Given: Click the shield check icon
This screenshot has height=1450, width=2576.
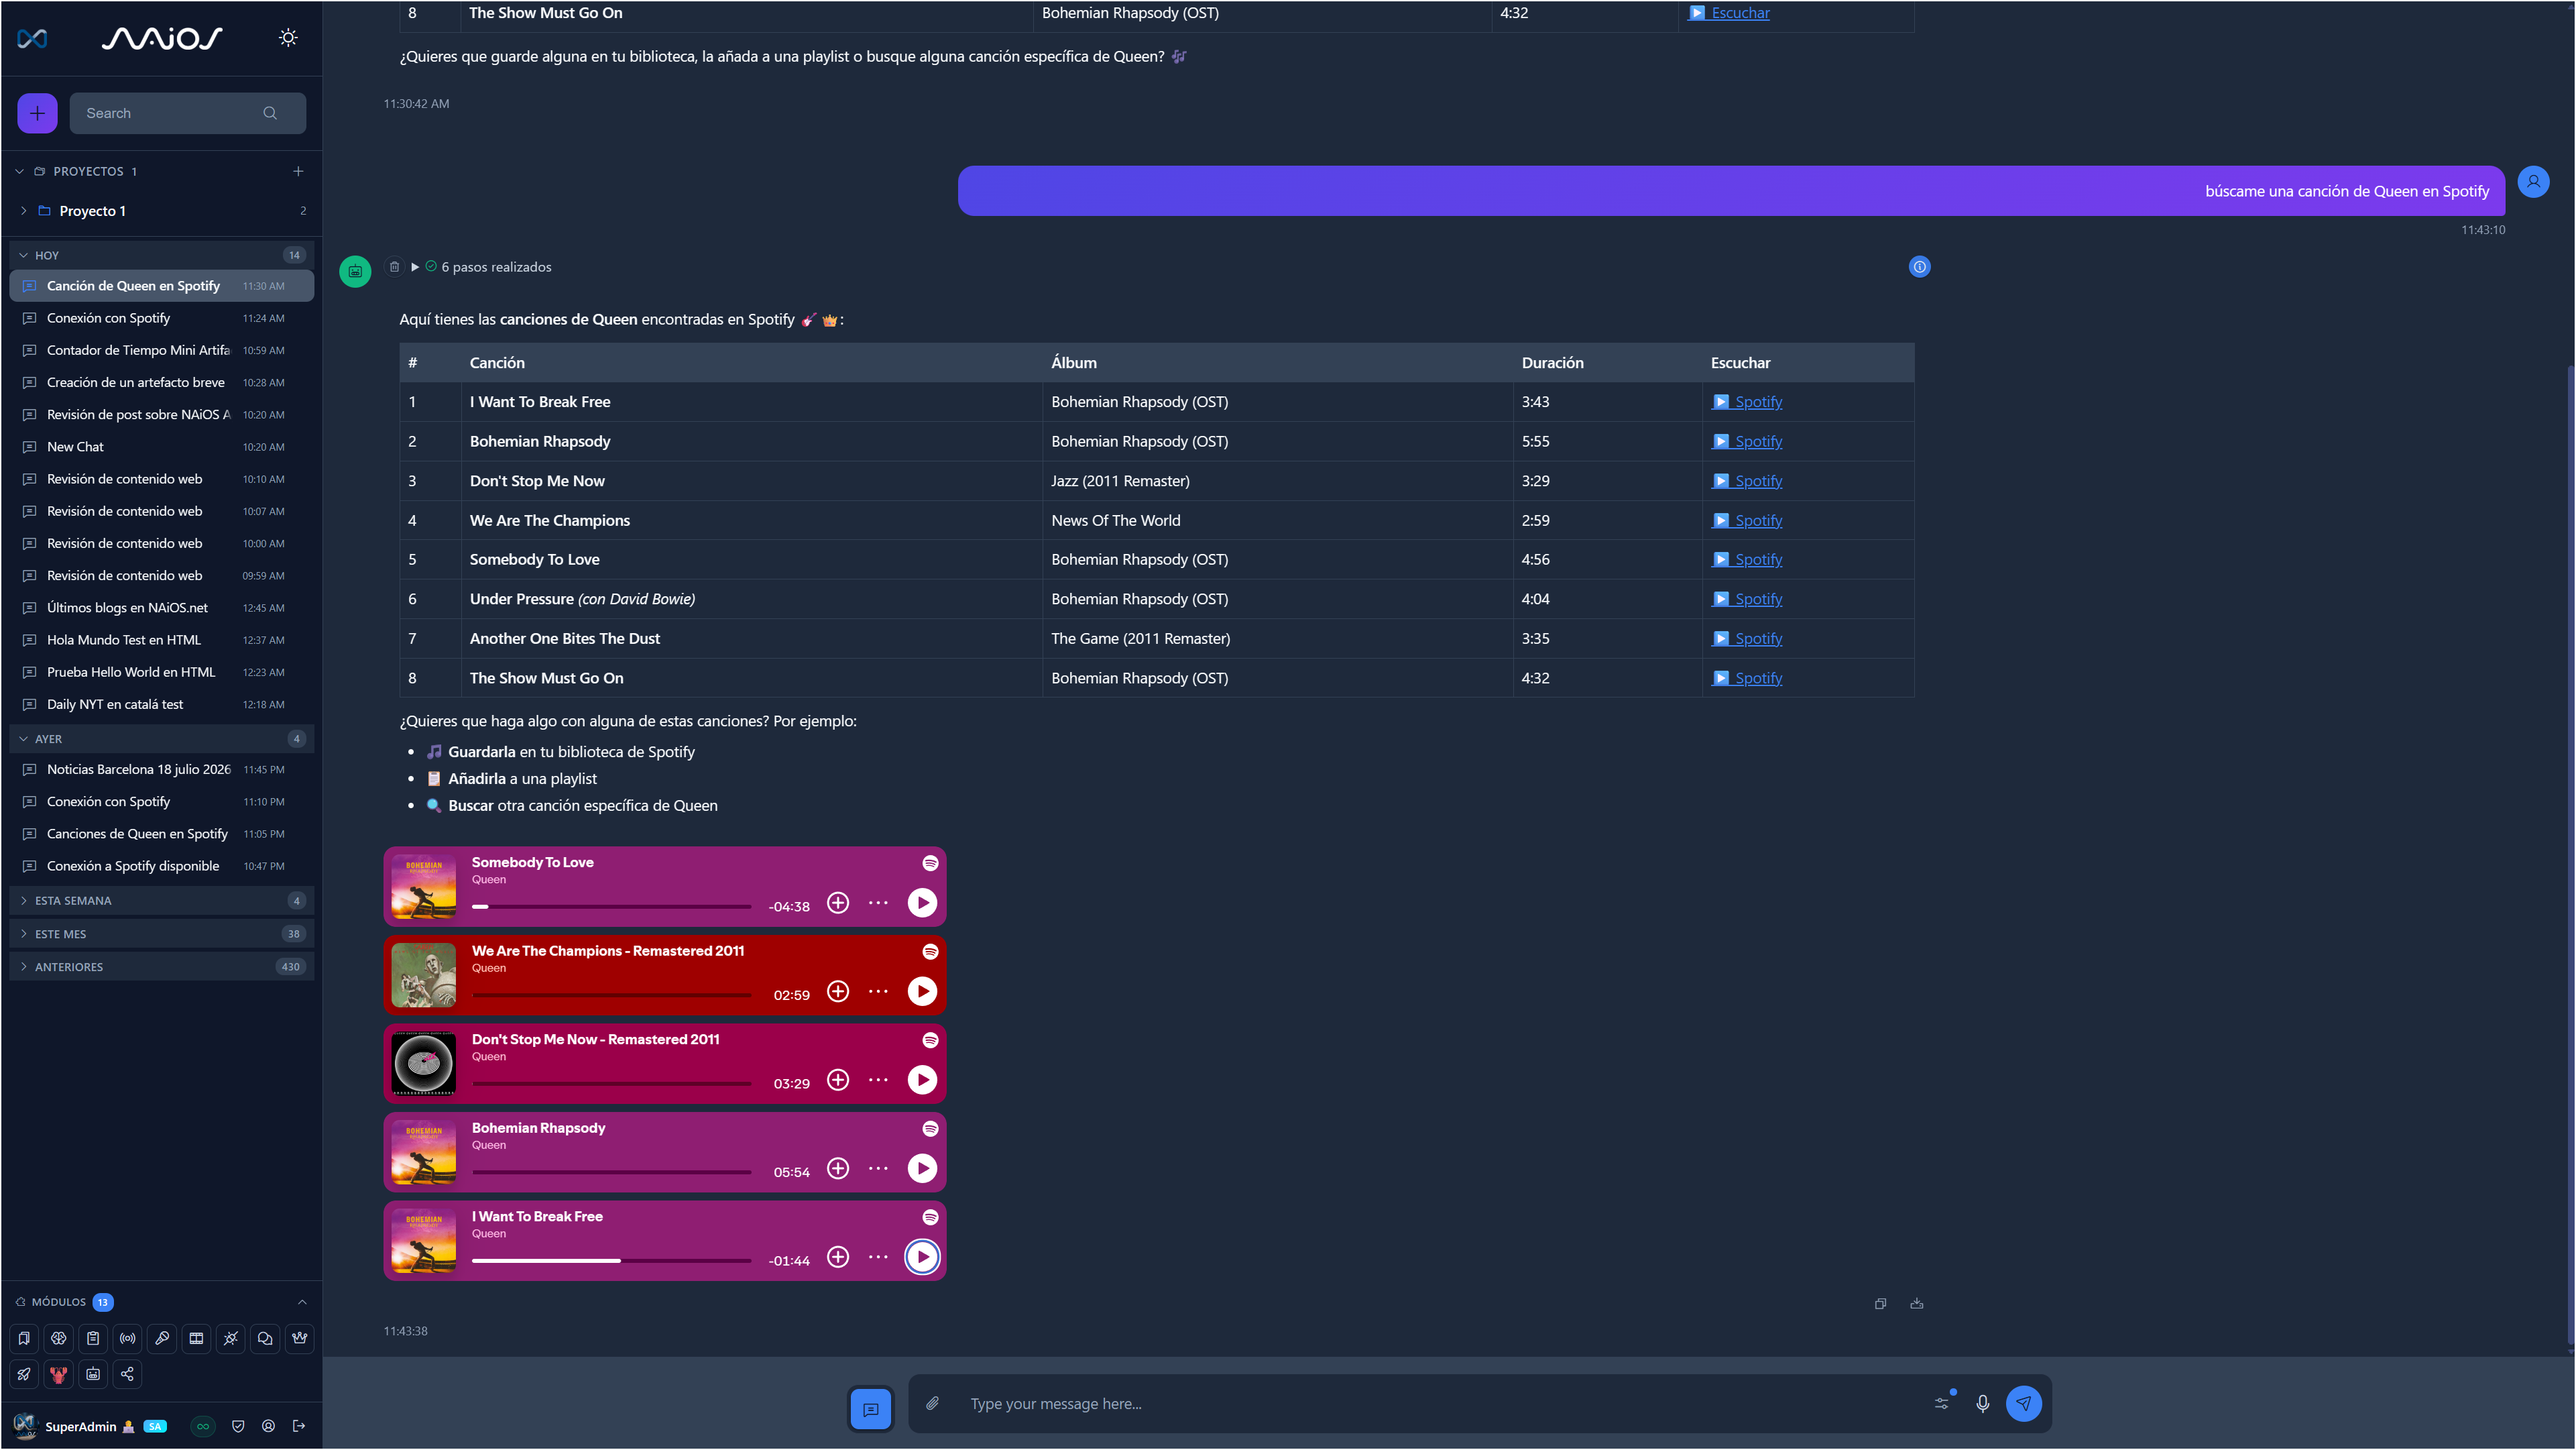Looking at the screenshot, I should tap(238, 1426).
